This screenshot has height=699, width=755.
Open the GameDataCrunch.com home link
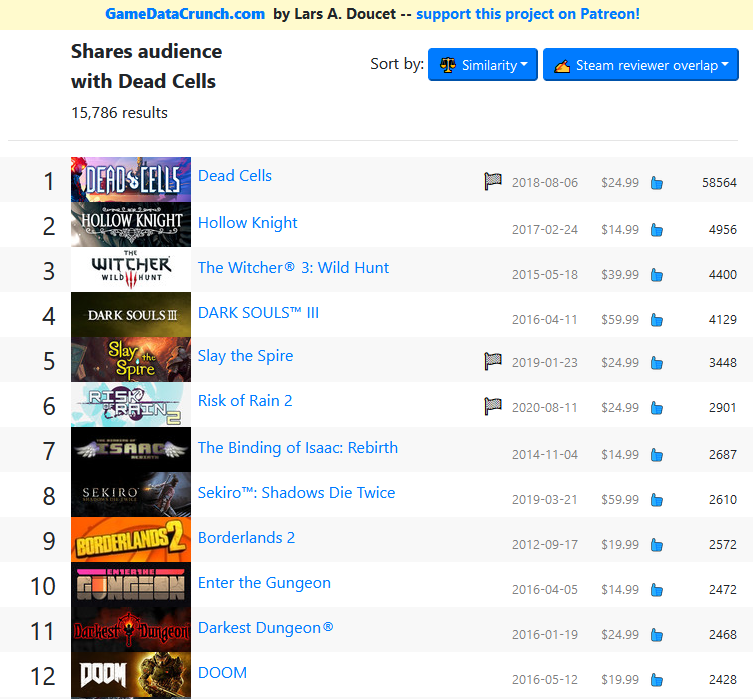coord(185,14)
